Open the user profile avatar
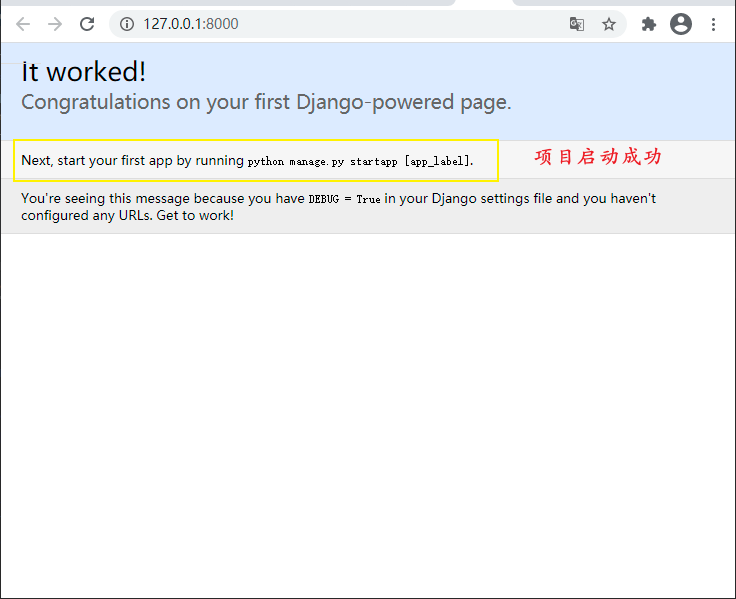 click(681, 24)
